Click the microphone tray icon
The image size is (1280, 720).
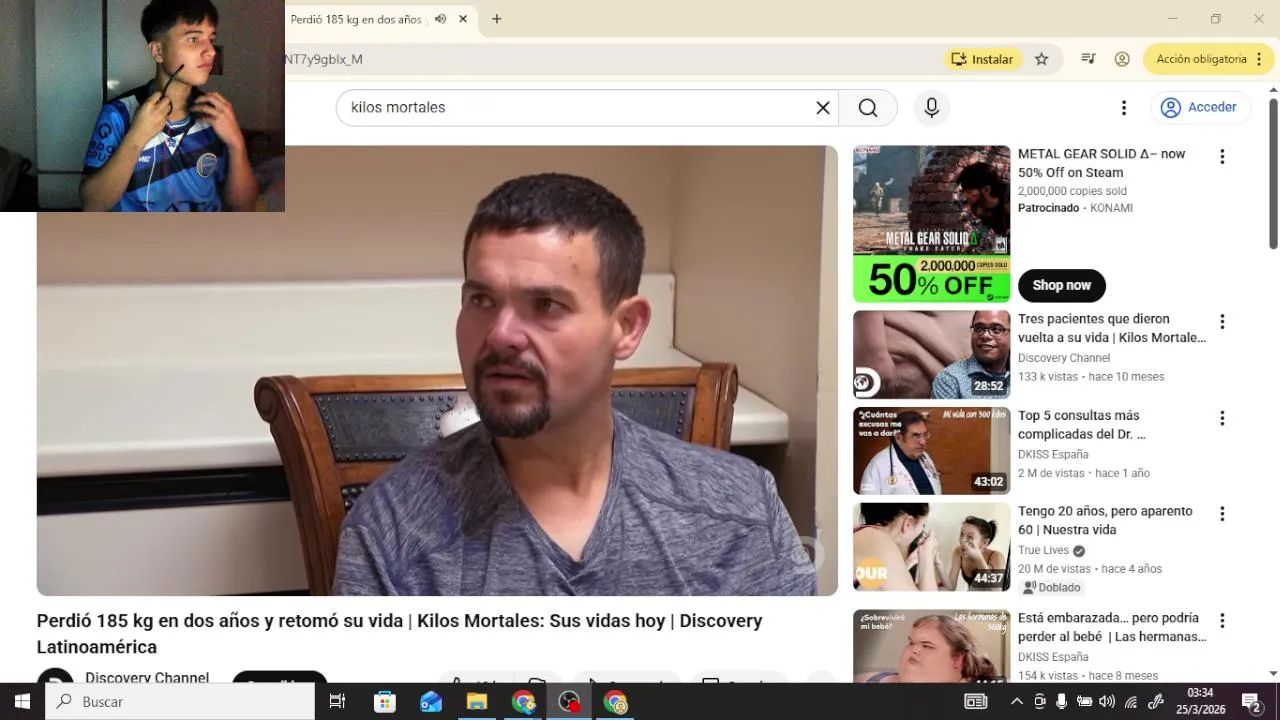(1062, 702)
